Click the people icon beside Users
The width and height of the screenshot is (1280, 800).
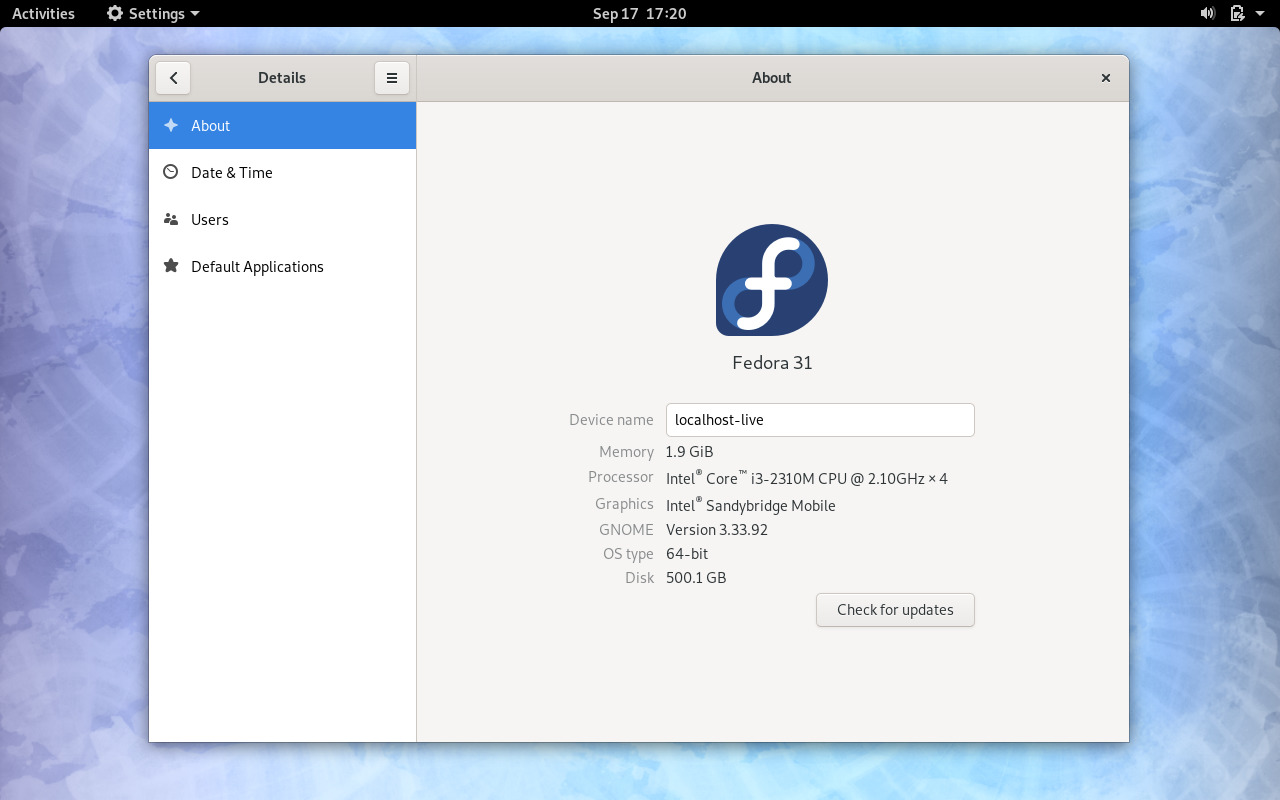[x=170, y=219]
